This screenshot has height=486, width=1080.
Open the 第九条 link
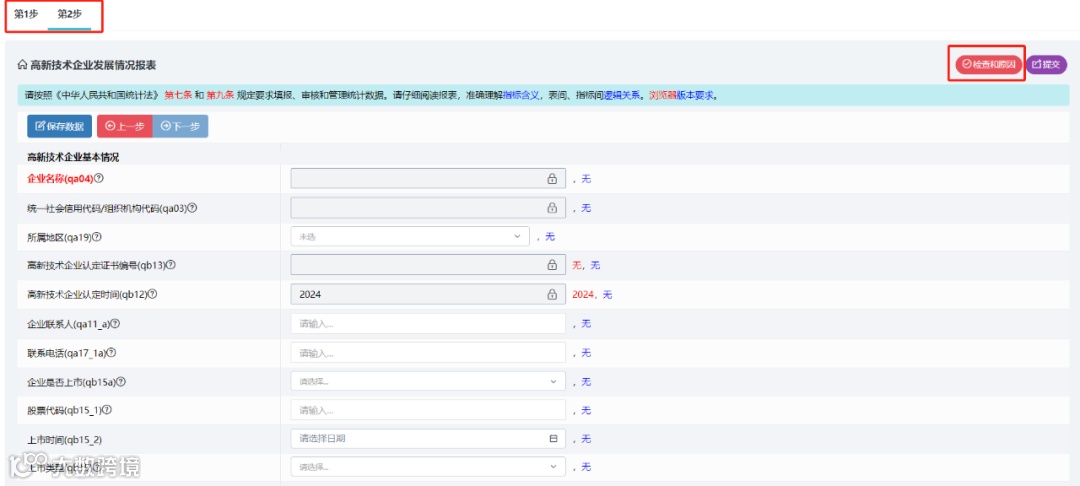pyautogui.click(x=220, y=96)
